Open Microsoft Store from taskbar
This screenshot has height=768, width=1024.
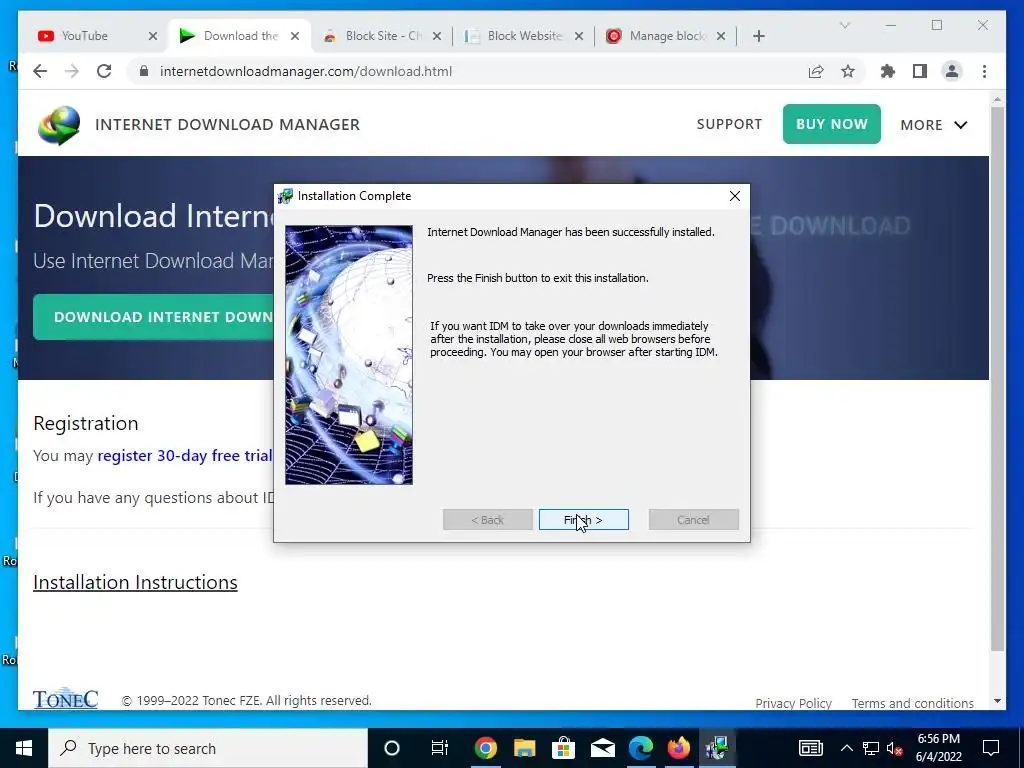click(563, 748)
